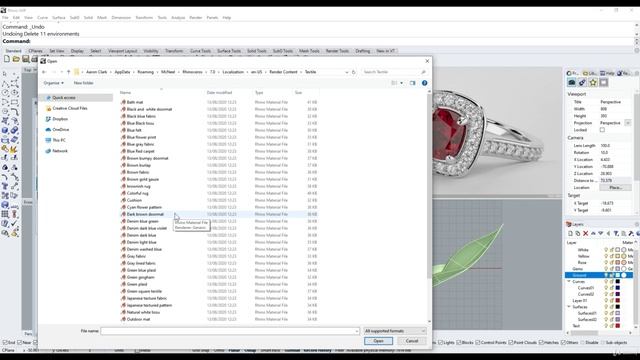640x360 pixels.
Task: Open the Help menu in Rhino
Action: click(227, 18)
